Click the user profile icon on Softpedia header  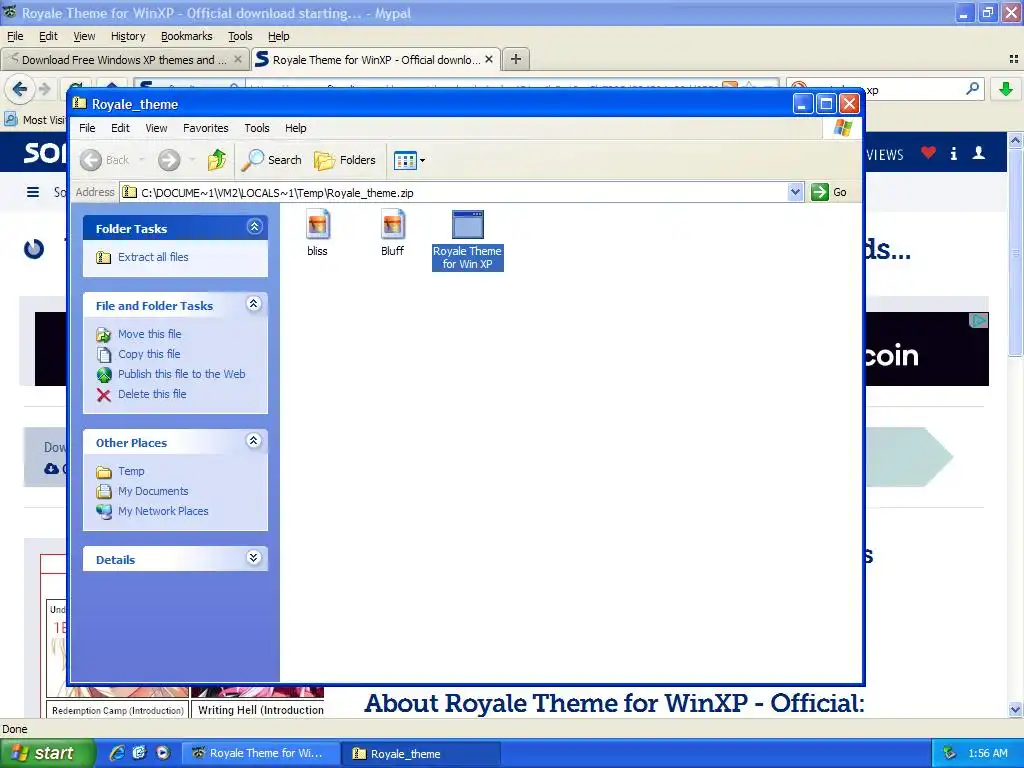[x=978, y=153]
